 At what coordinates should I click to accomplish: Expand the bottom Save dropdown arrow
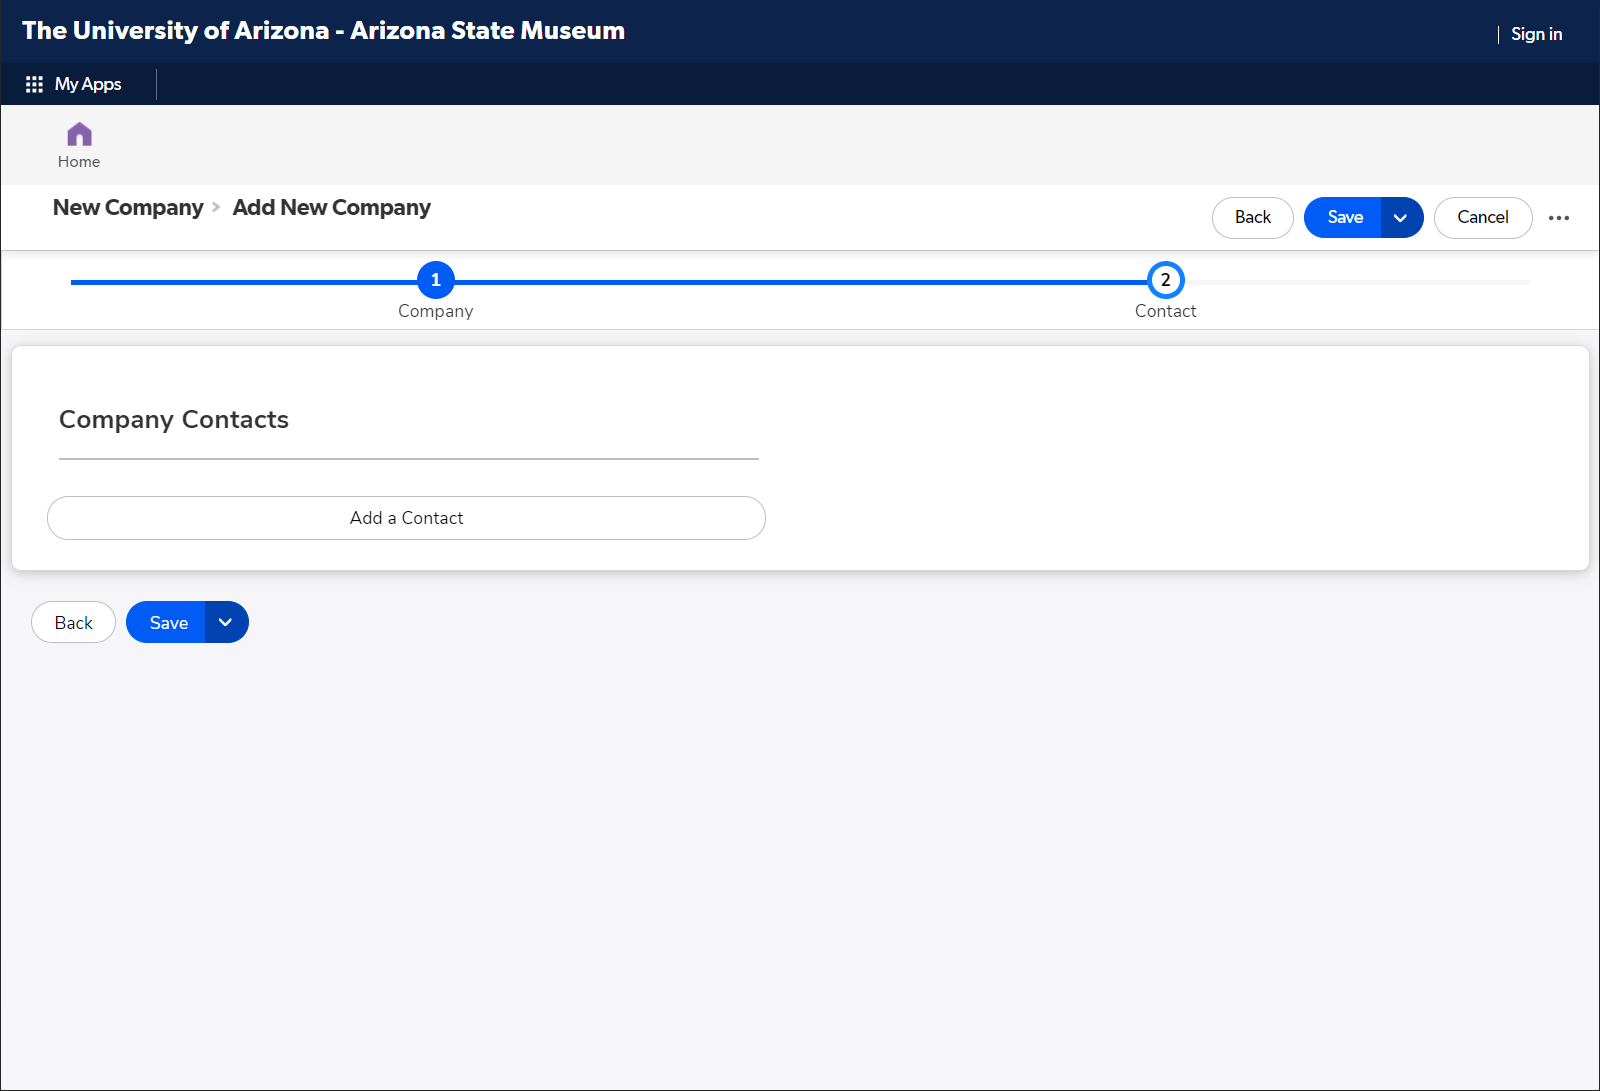coord(226,622)
